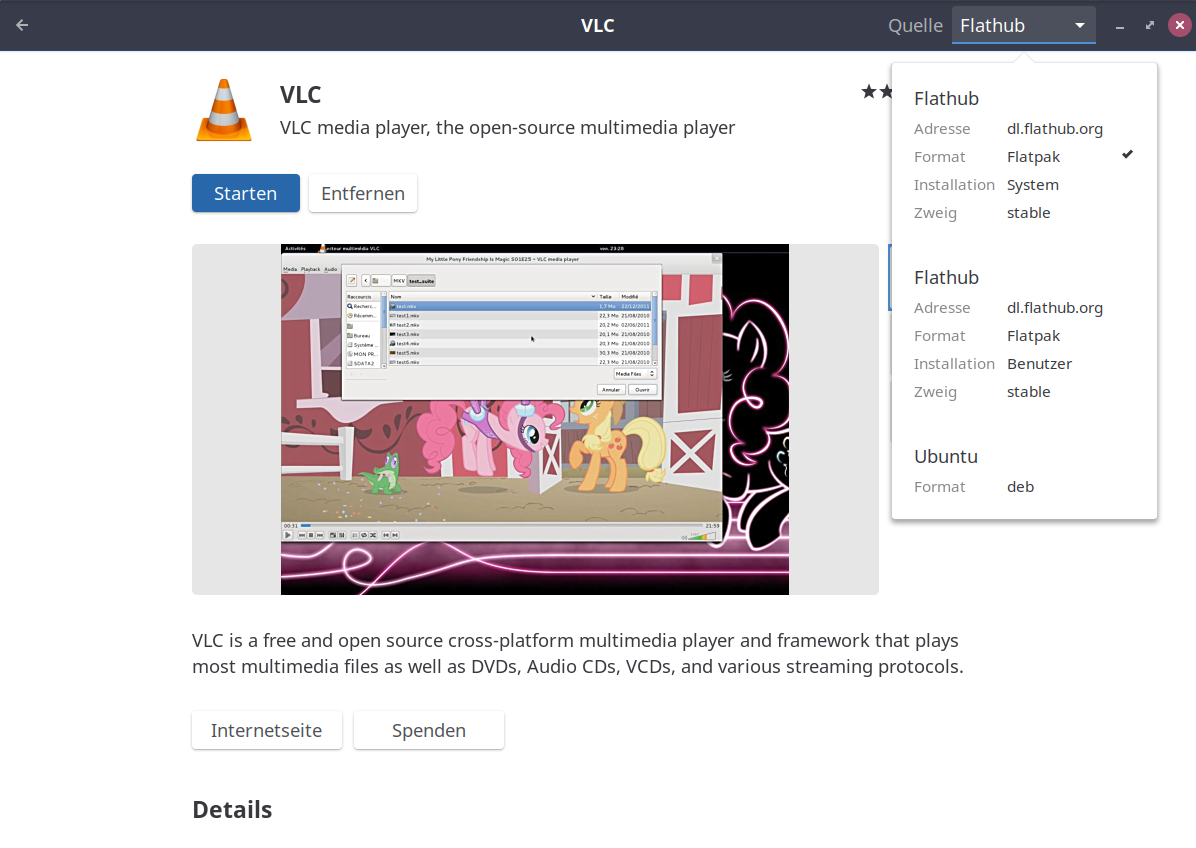Click checkmark next to Flatpak format
Viewport: 1196px width, 848px height.
click(1127, 155)
